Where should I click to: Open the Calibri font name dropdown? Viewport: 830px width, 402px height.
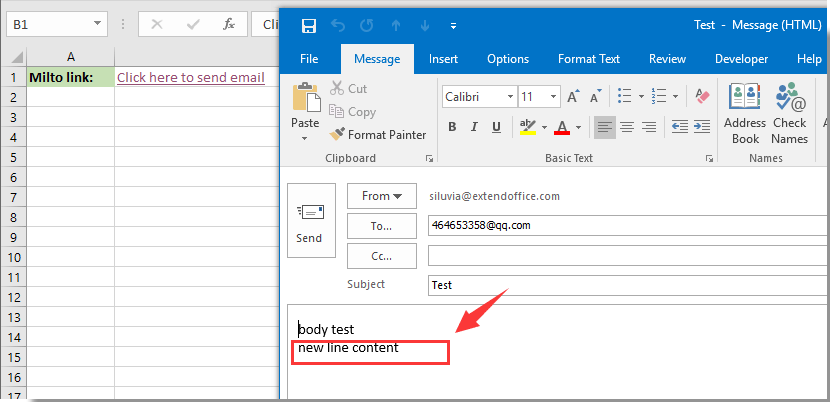point(510,97)
